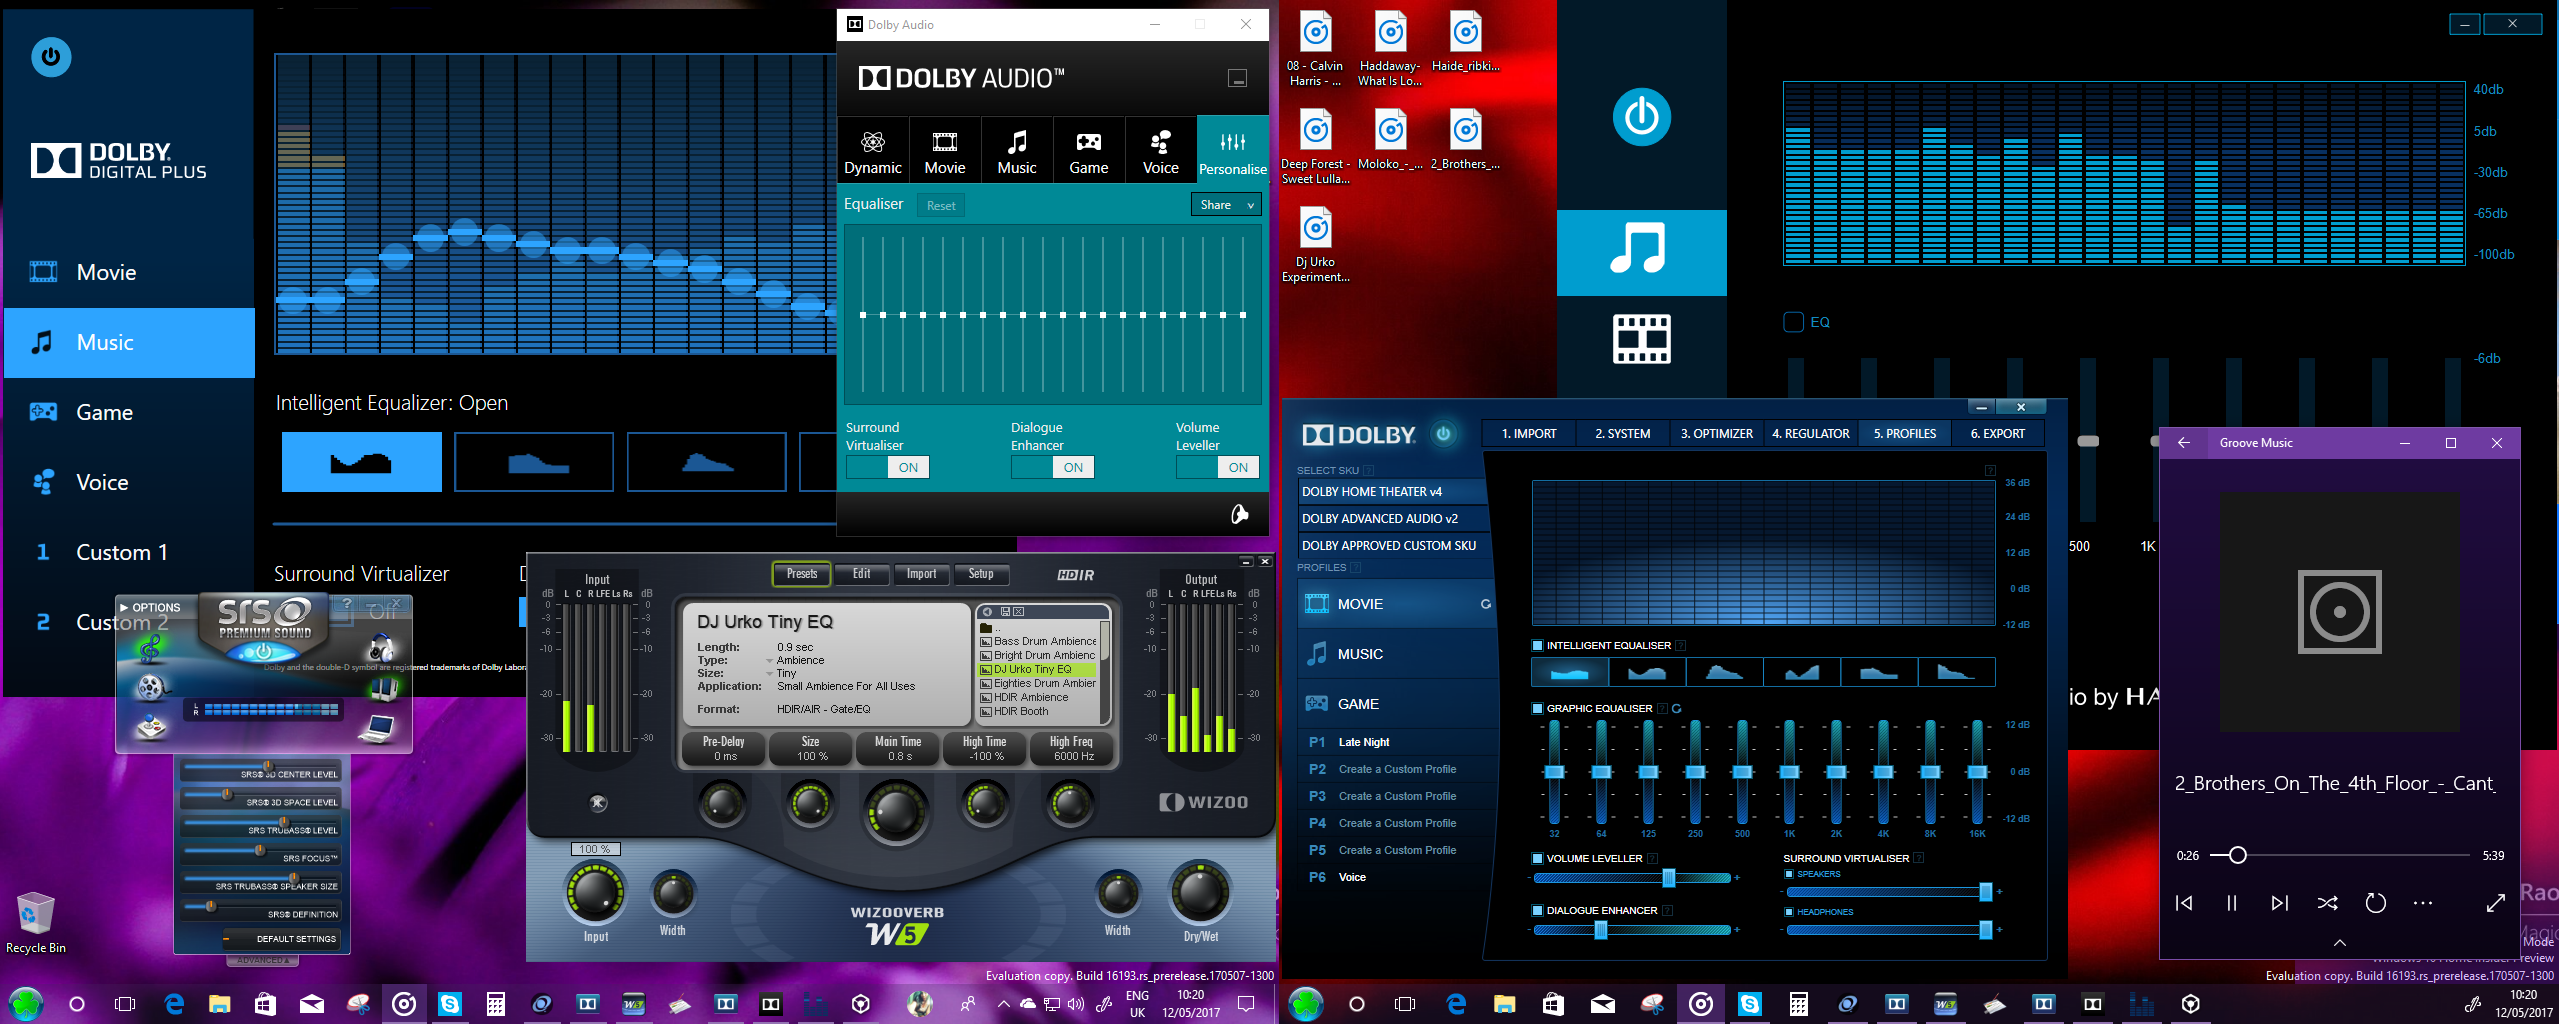Viewport: 2559px width, 1024px height.
Task: Choose SRS laptop output icon
Action: (x=377, y=729)
